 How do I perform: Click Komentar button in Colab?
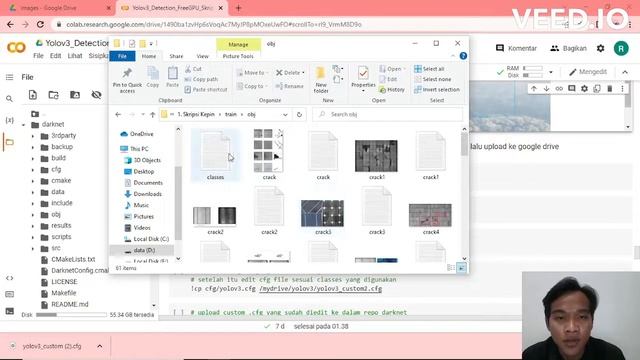tap(516, 48)
